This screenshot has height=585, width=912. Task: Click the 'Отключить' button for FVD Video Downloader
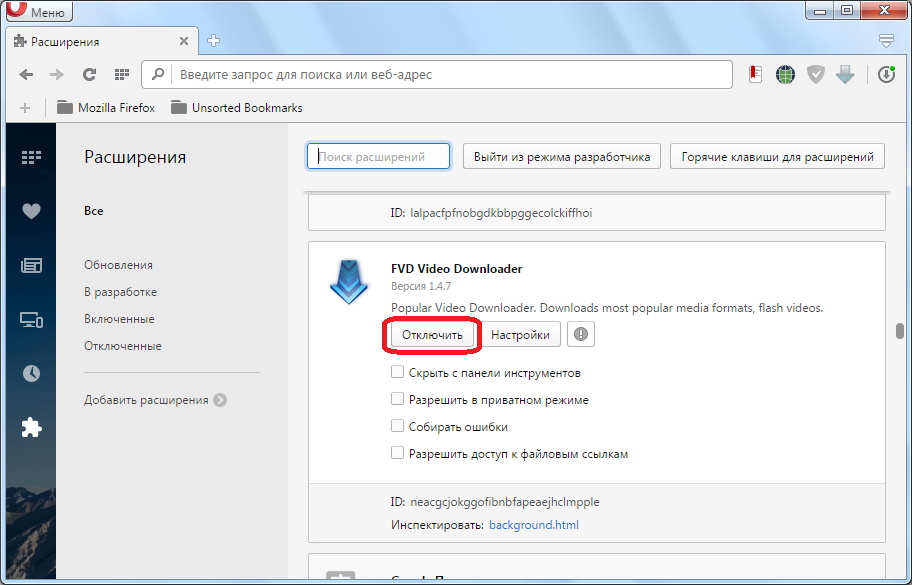(432, 336)
